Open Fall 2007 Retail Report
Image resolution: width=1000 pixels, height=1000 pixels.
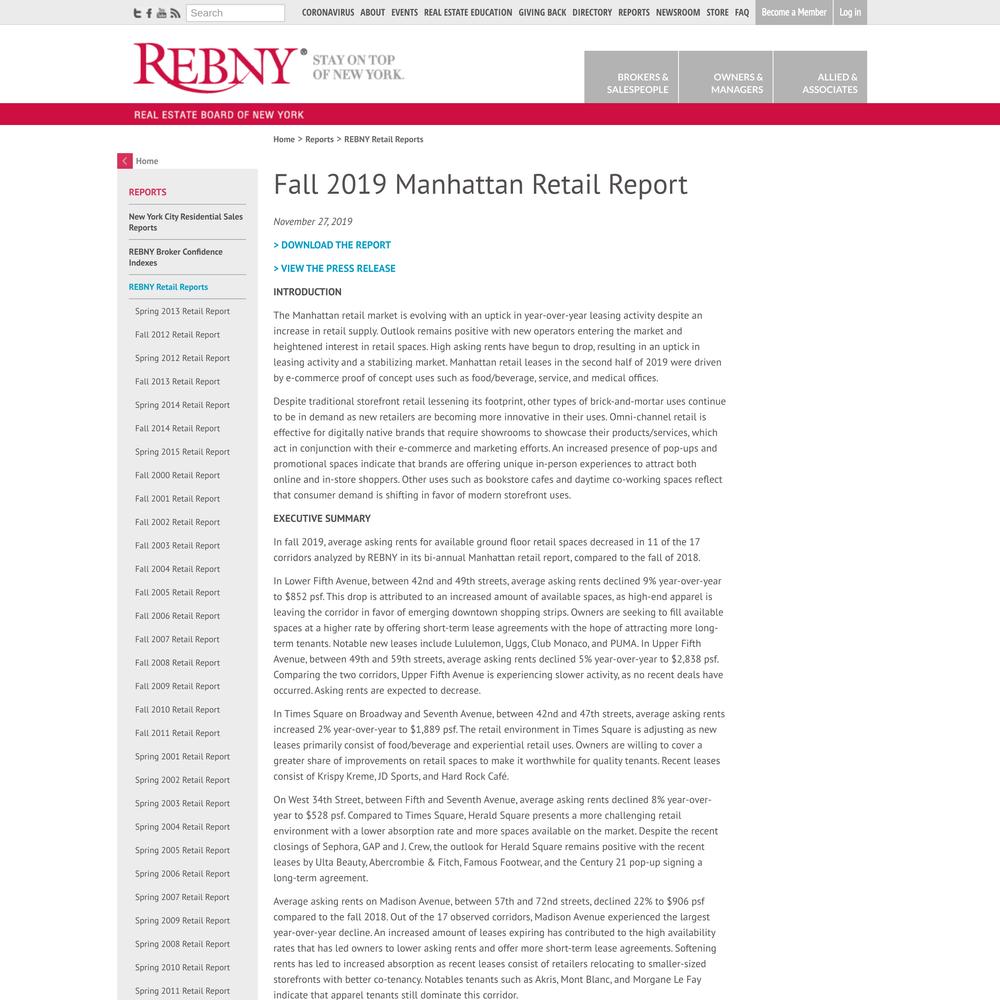click(177, 639)
